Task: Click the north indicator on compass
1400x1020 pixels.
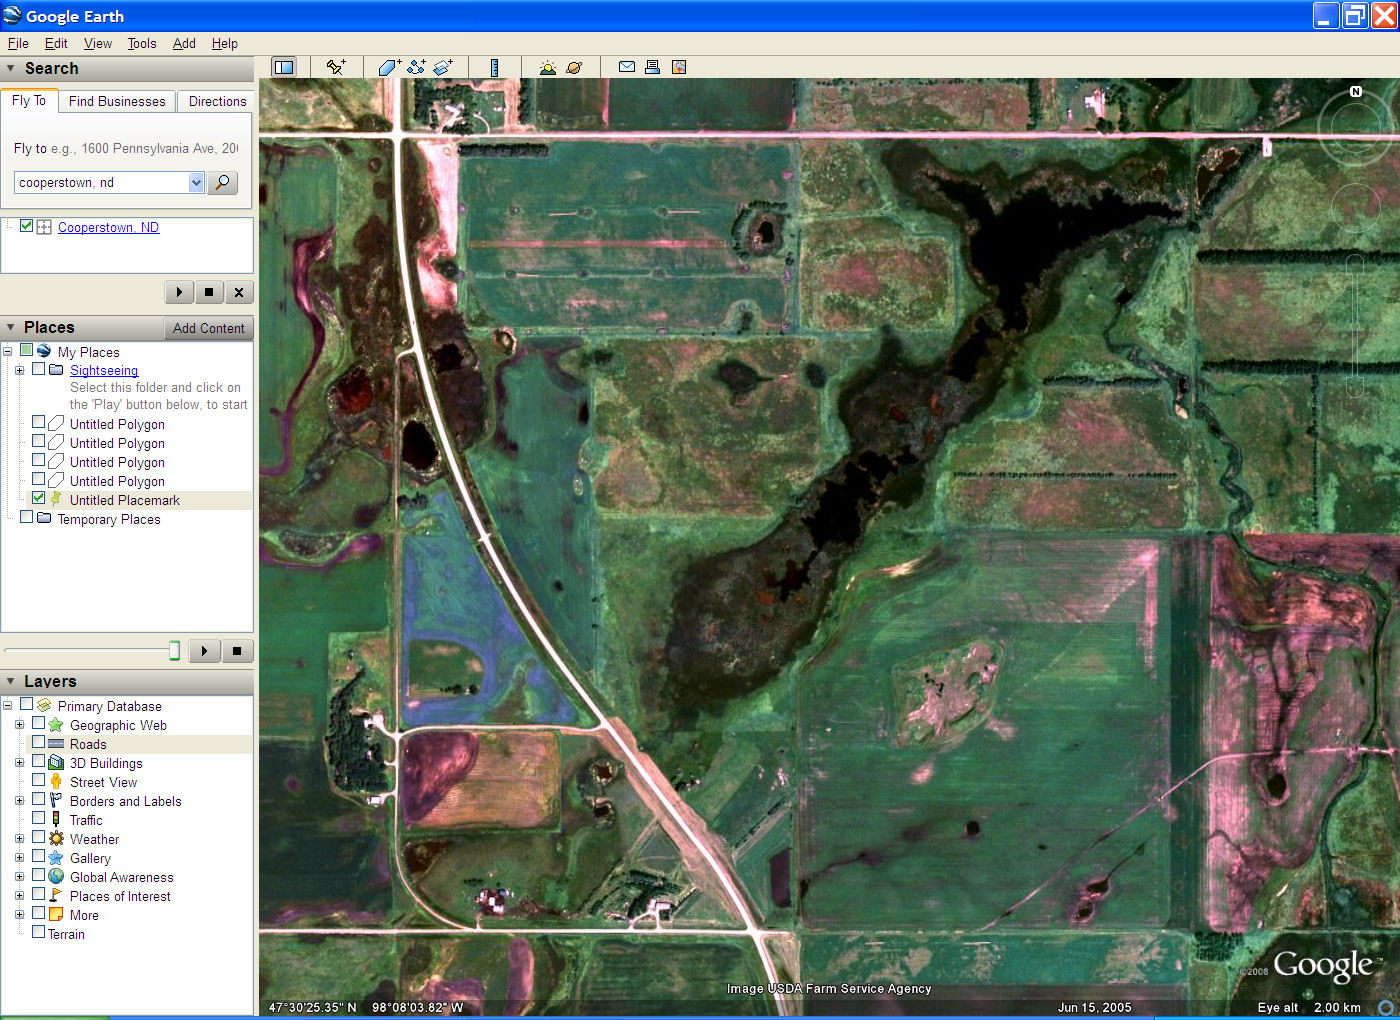Action: 1356,91
